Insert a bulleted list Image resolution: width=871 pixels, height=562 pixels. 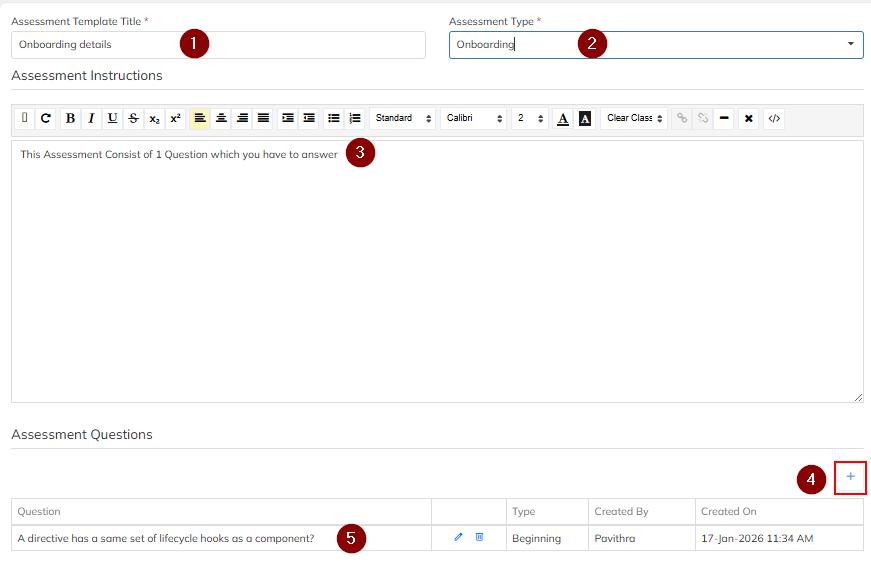[x=333, y=118]
